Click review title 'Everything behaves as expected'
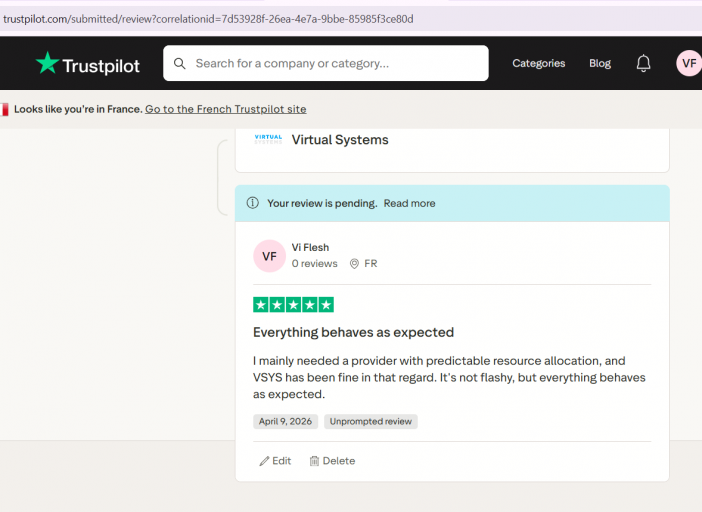 (353, 332)
